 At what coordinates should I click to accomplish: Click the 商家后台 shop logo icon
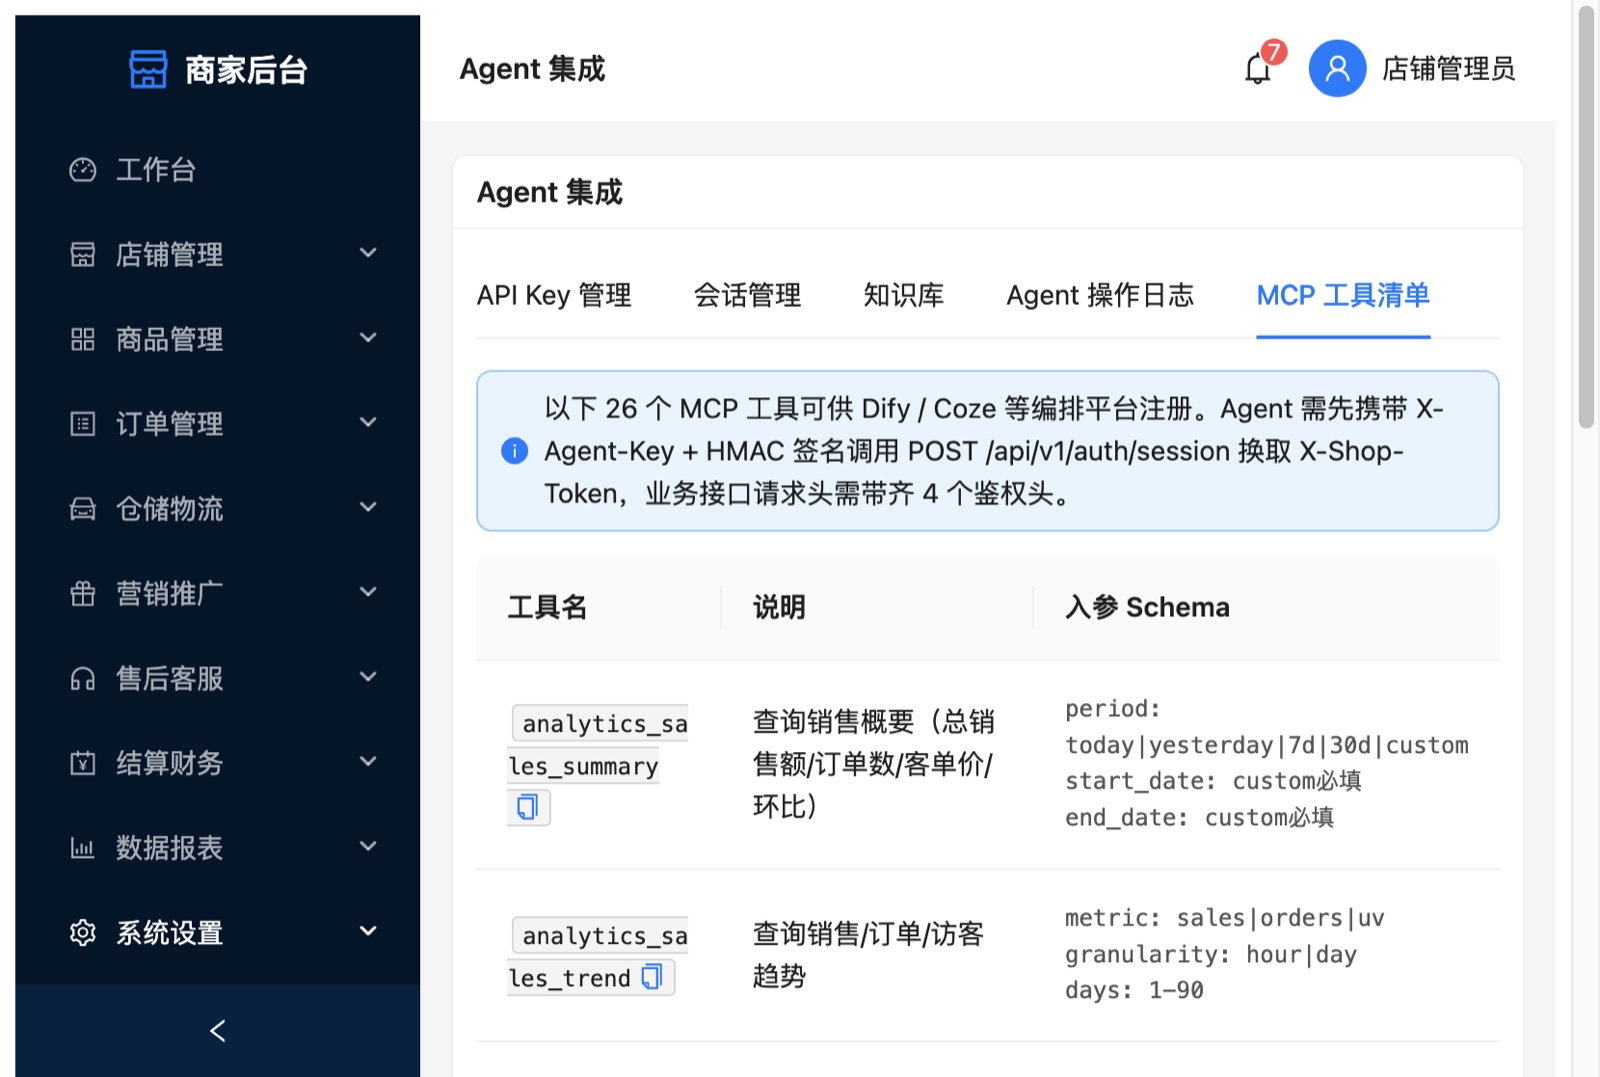coord(148,69)
